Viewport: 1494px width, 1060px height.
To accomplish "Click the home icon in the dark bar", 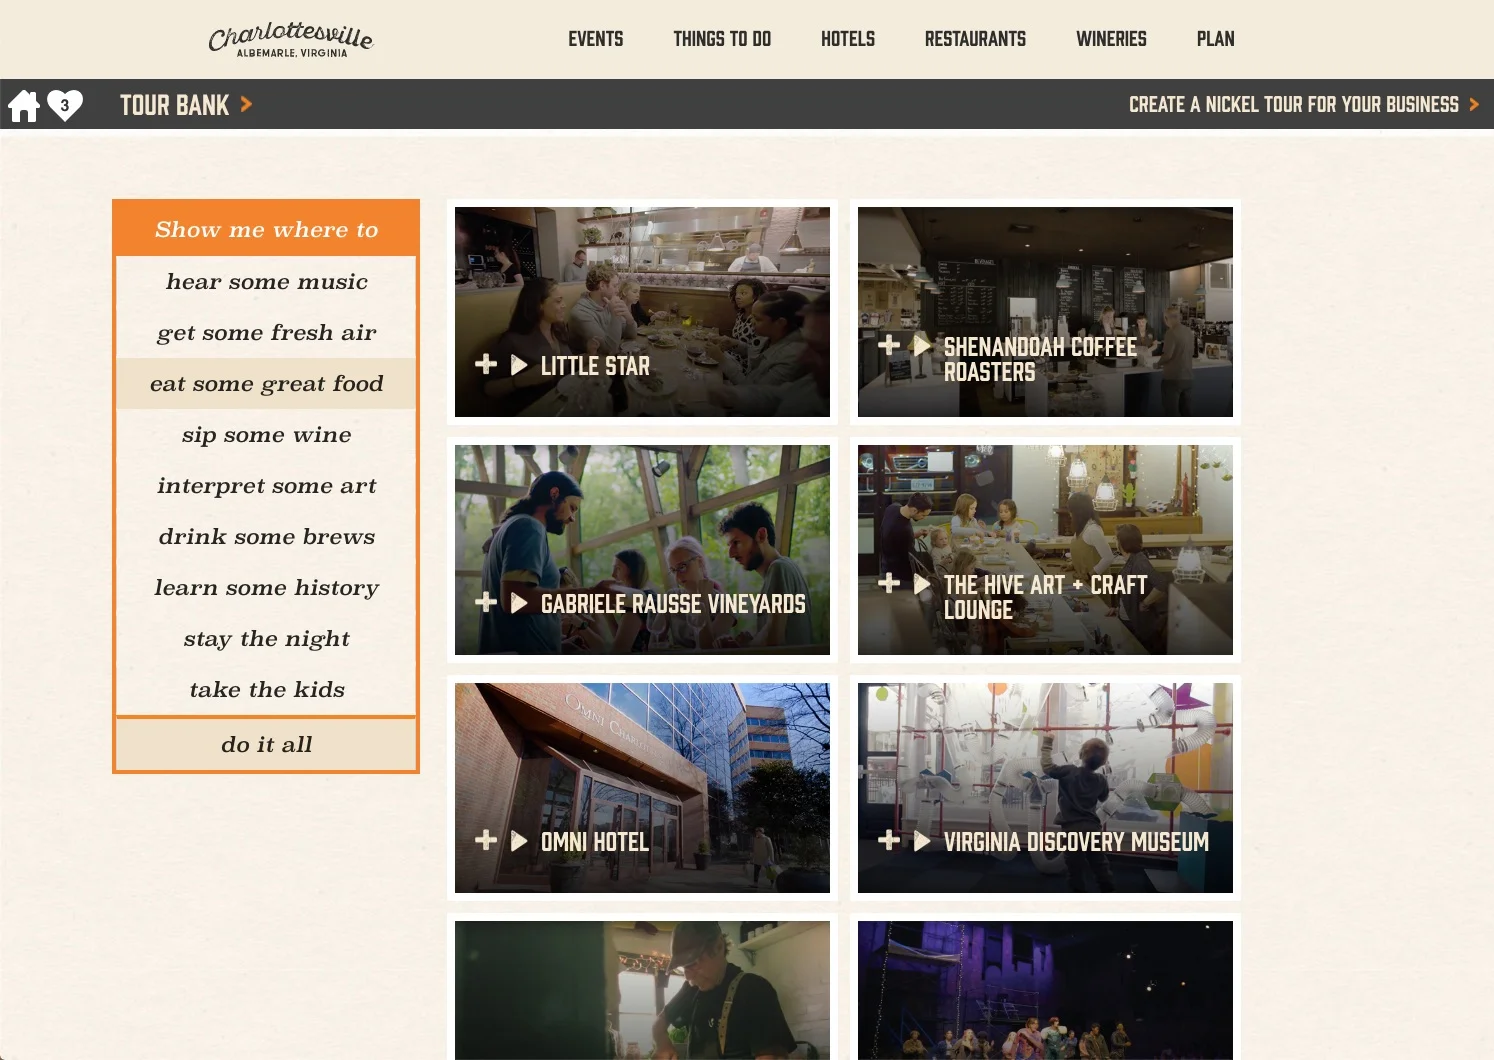I will pyautogui.click(x=24, y=105).
